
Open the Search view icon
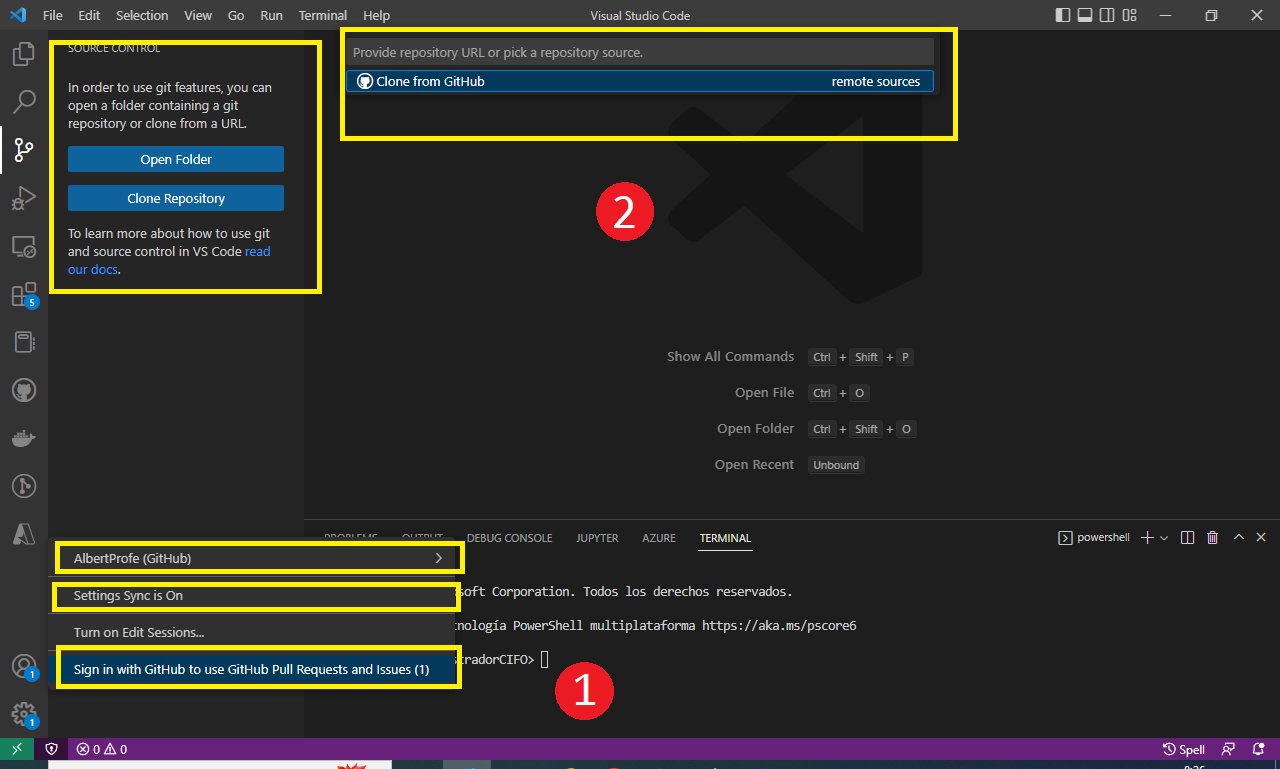click(24, 102)
